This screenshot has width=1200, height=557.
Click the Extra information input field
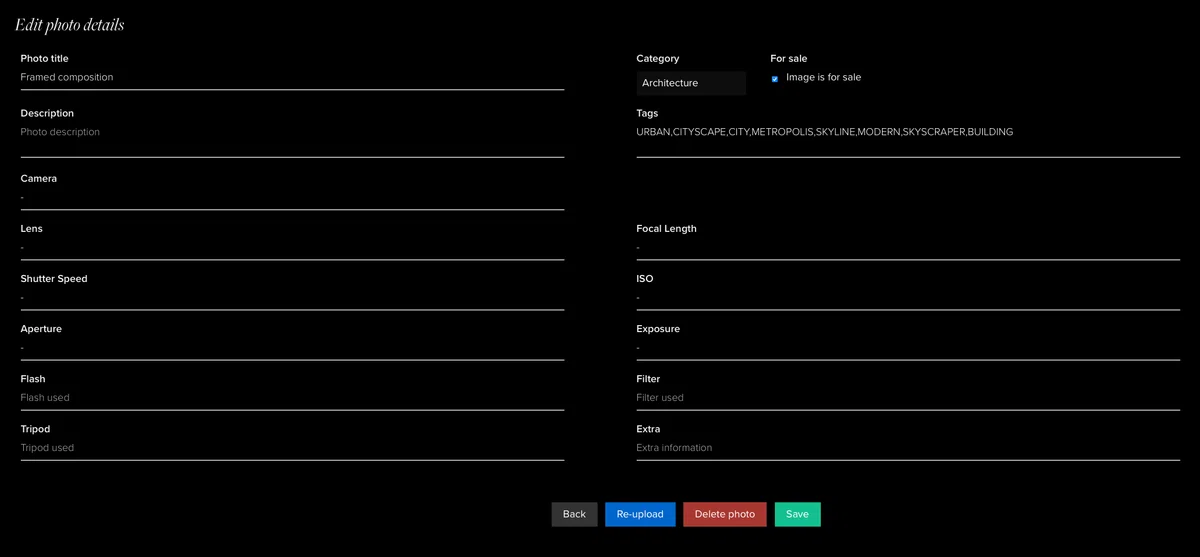(x=908, y=448)
